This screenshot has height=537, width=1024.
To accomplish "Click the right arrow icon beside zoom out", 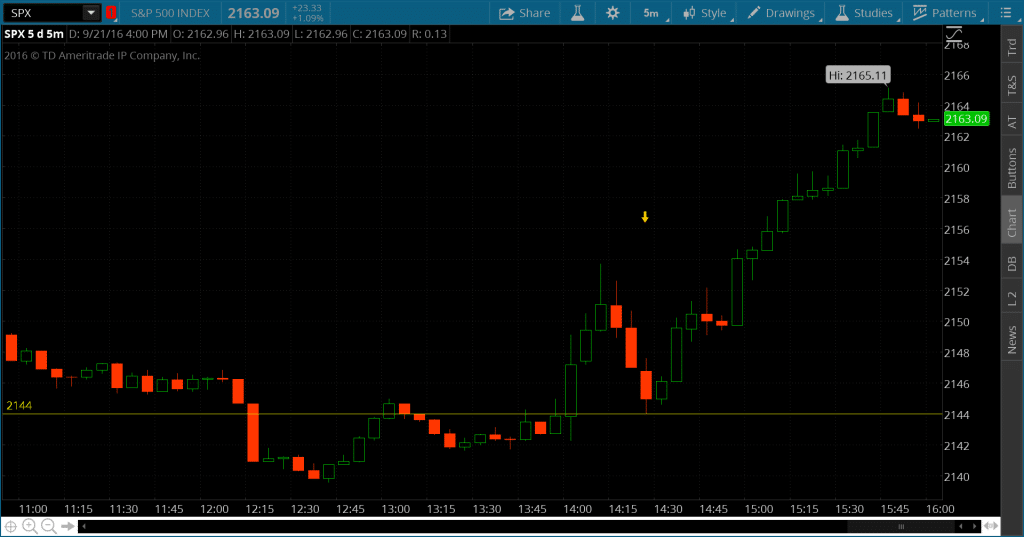I will pyautogui.click(x=67, y=526).
